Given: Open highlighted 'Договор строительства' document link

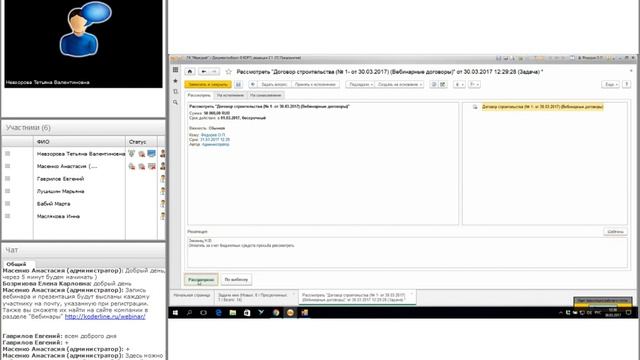Looking at the screenshot, I should pyautogui.click(x=542, y=107).
